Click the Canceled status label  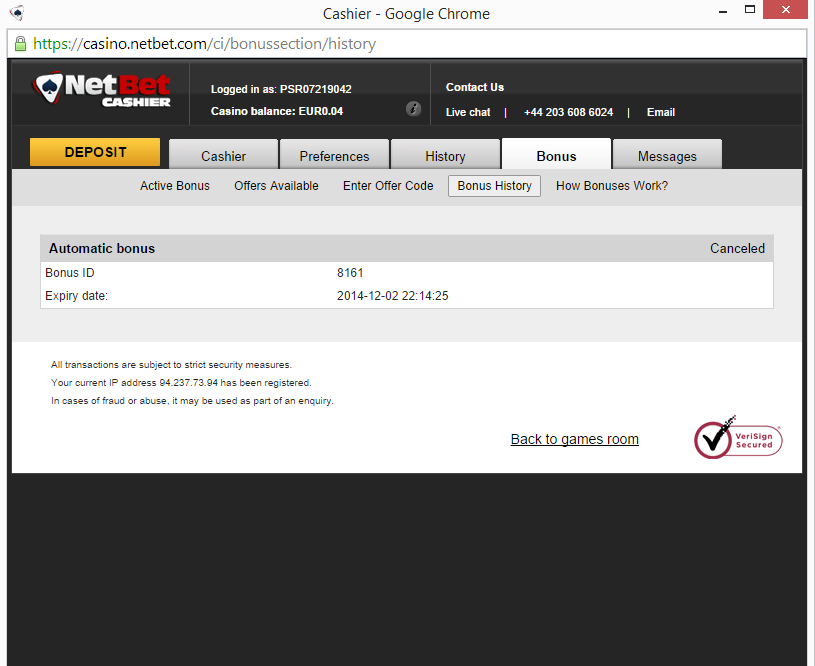coord(737,249)
